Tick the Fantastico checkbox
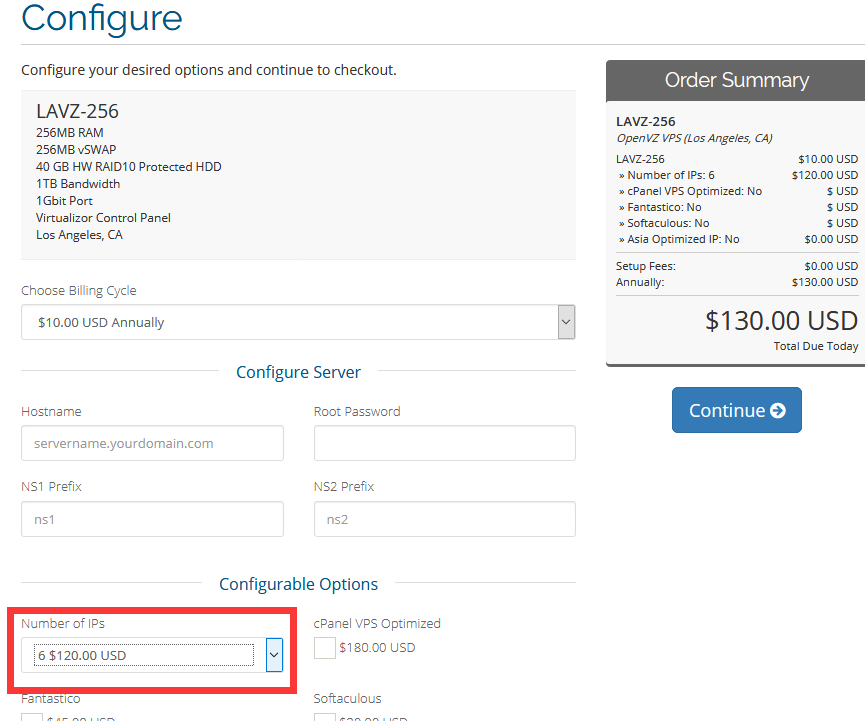 tap(32, 716)
